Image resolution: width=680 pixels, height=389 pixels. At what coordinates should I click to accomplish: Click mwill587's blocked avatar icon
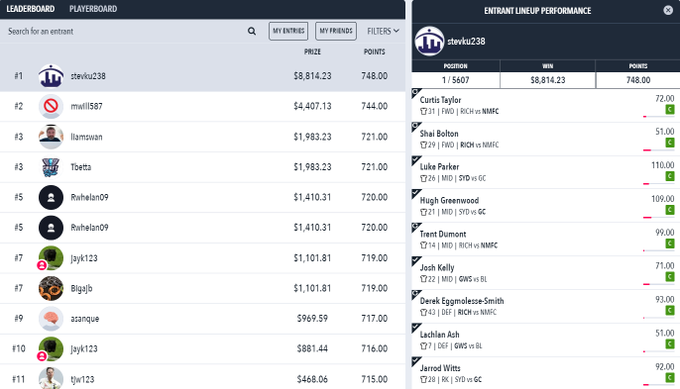click(51, 106)
